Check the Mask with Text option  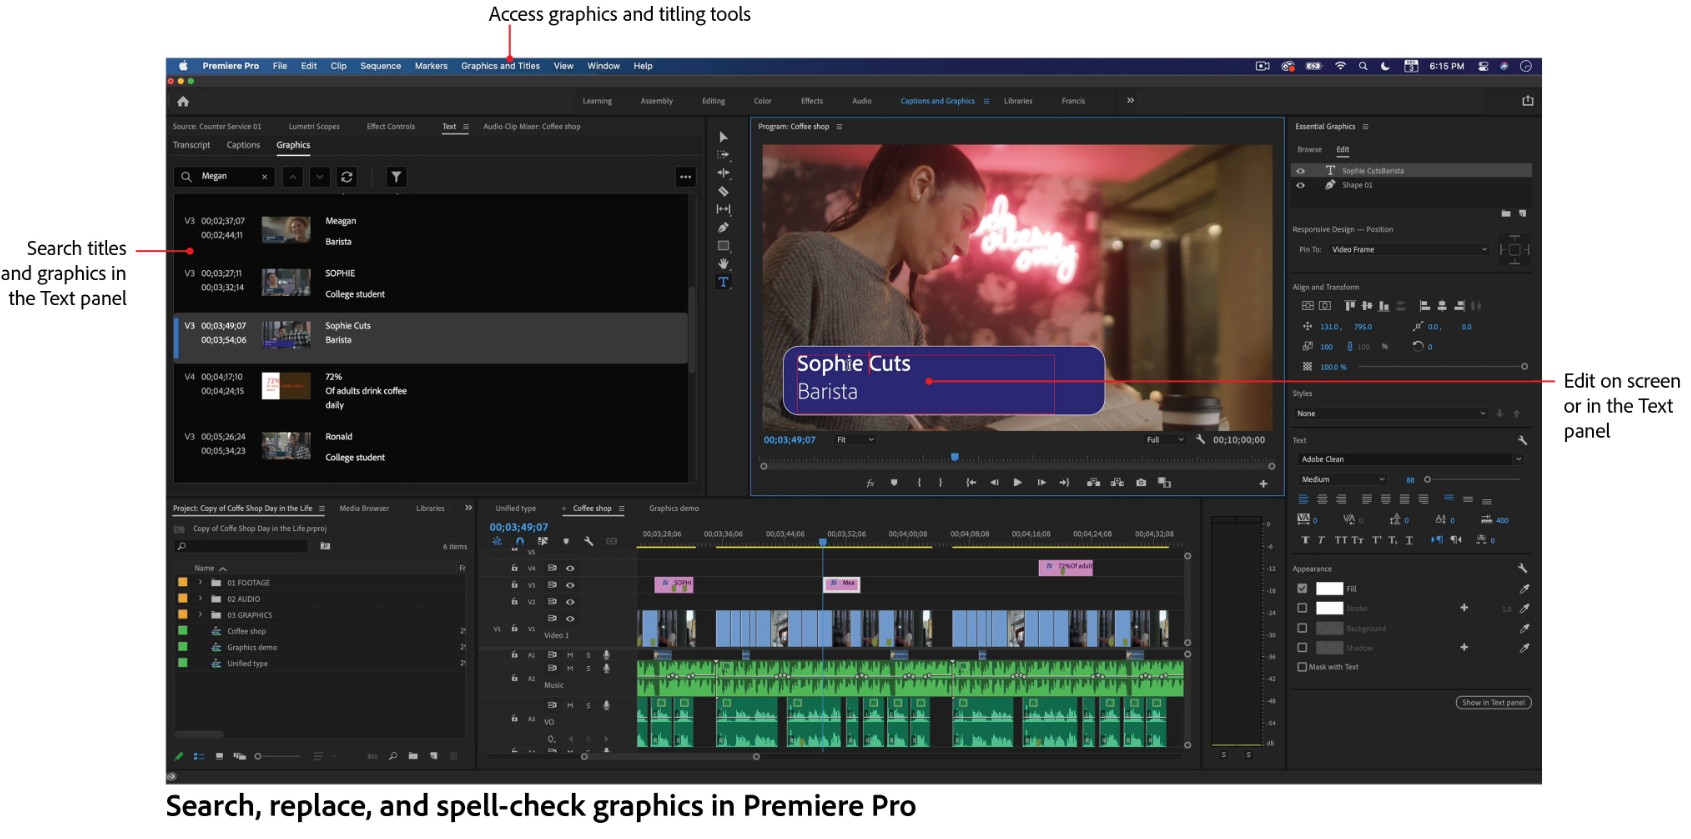1302,667
